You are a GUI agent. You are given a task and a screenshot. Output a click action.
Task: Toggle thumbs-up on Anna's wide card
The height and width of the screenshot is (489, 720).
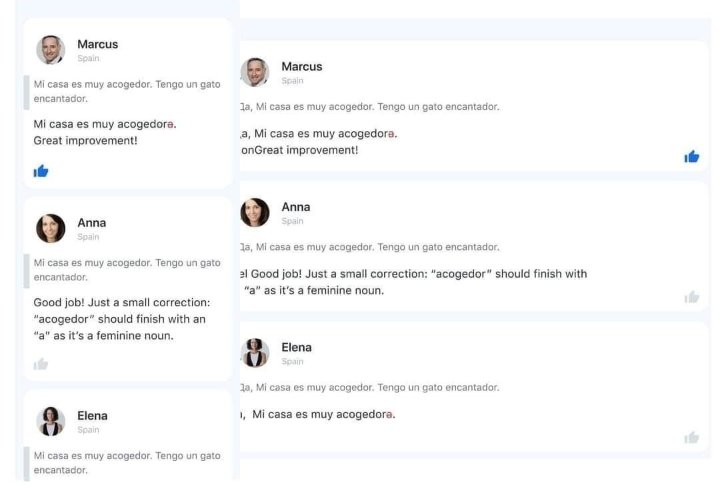tap(692, 297)
